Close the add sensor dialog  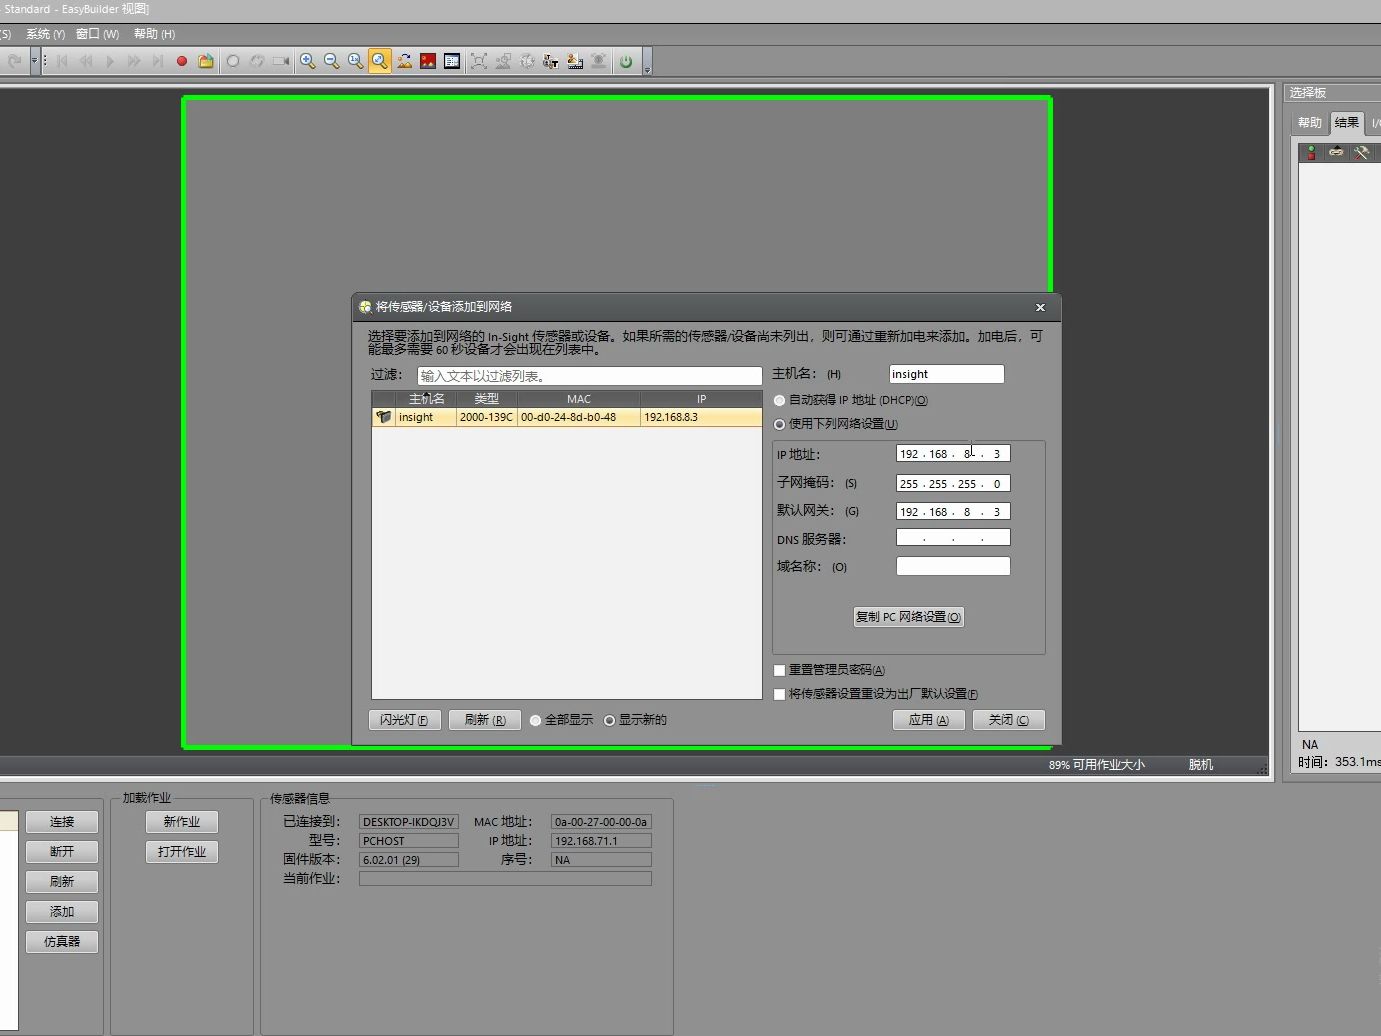[1040, 307]
